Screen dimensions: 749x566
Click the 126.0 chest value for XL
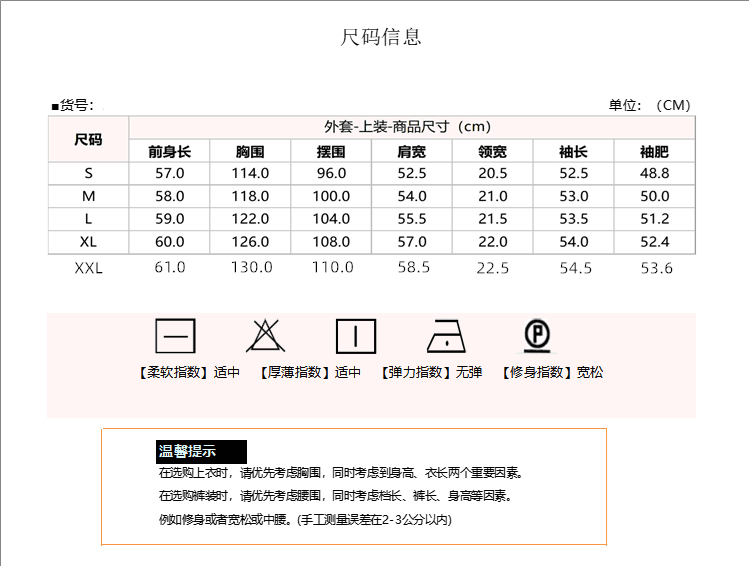pos(250,242)
